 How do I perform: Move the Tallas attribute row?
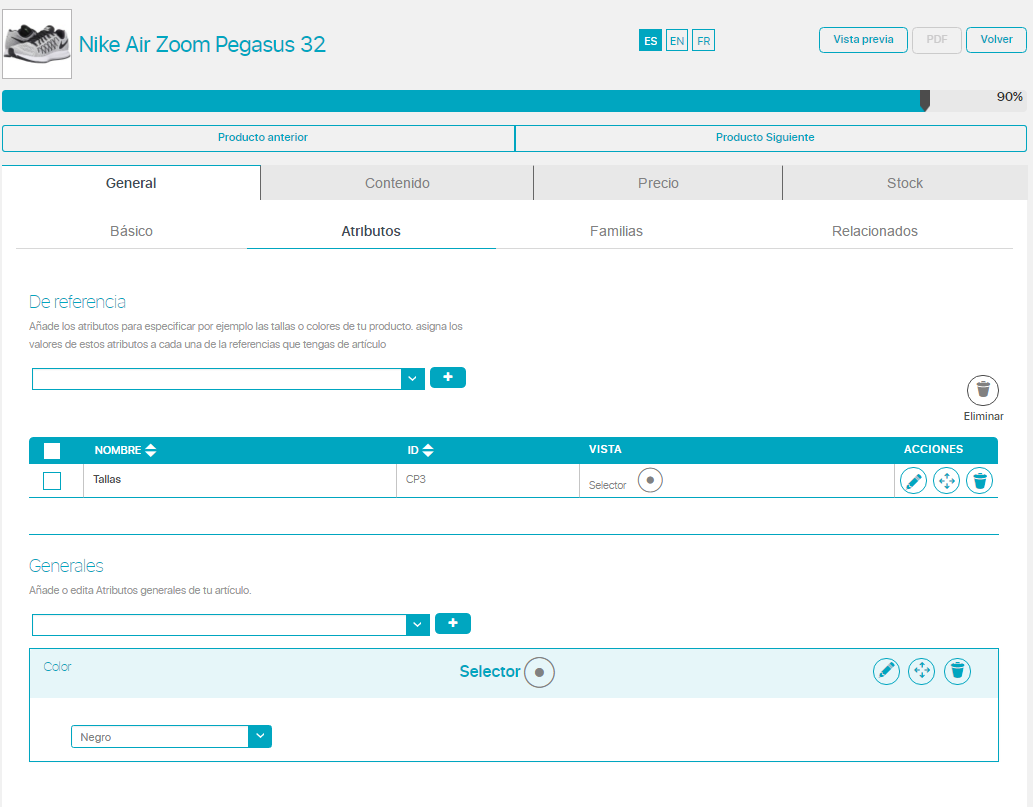946,481
